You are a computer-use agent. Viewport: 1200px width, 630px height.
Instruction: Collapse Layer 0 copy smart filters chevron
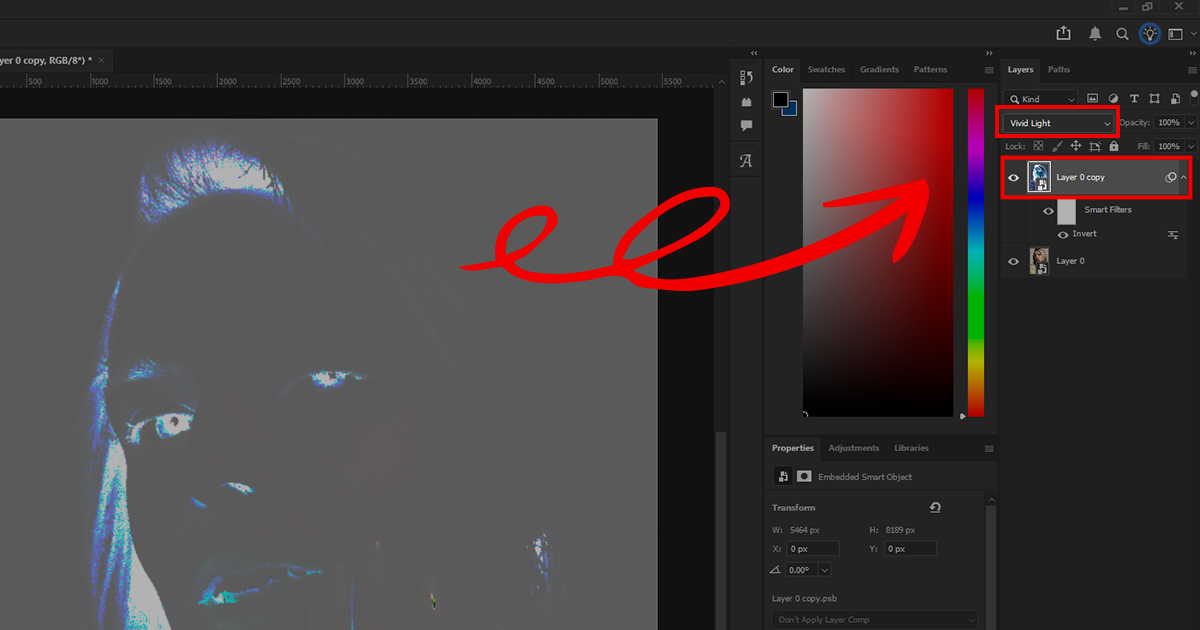1185,177
